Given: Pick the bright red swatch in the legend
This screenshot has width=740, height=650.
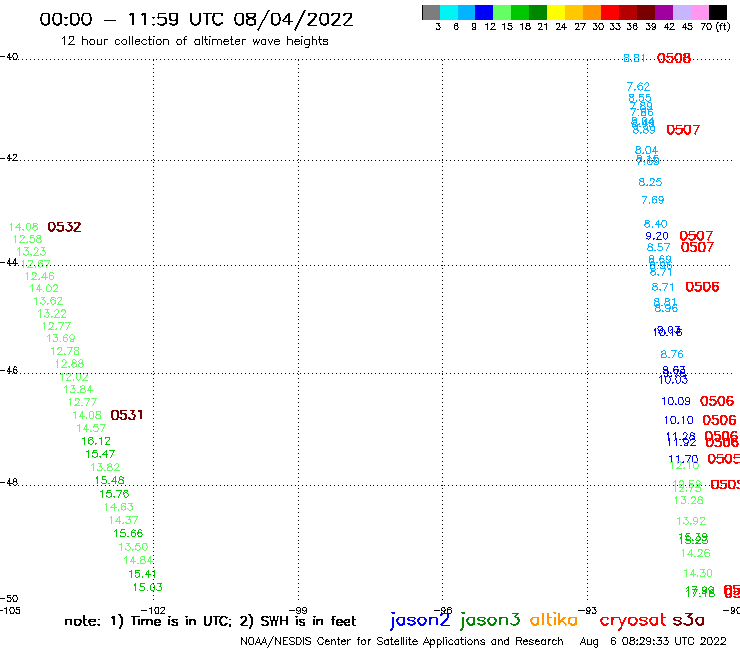Looking at the screenshot, I should point(610,12).
